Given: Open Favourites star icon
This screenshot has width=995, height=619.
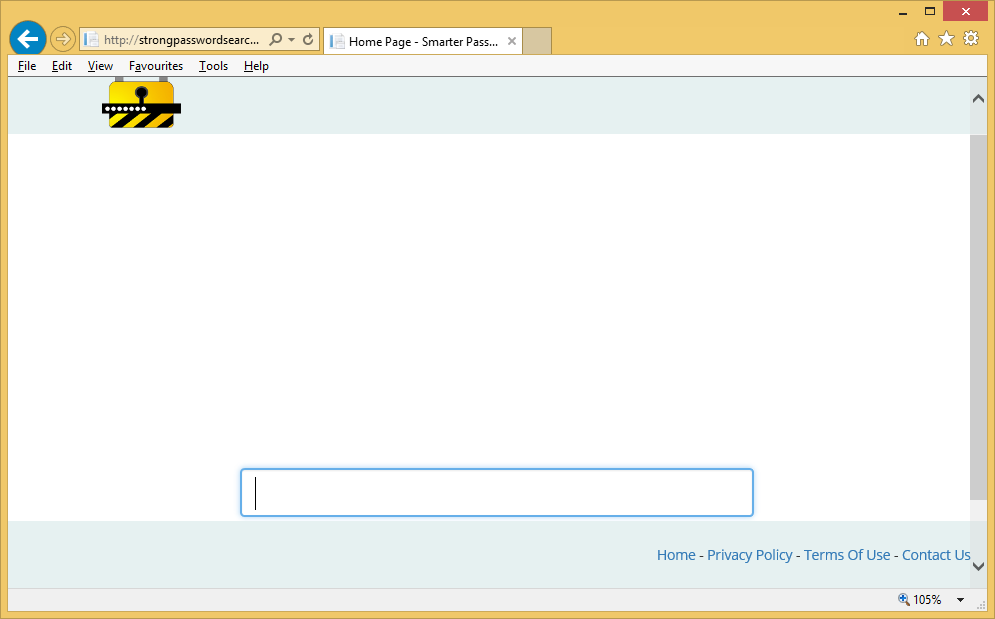Looking at the screenshot, I should [946, 39].
